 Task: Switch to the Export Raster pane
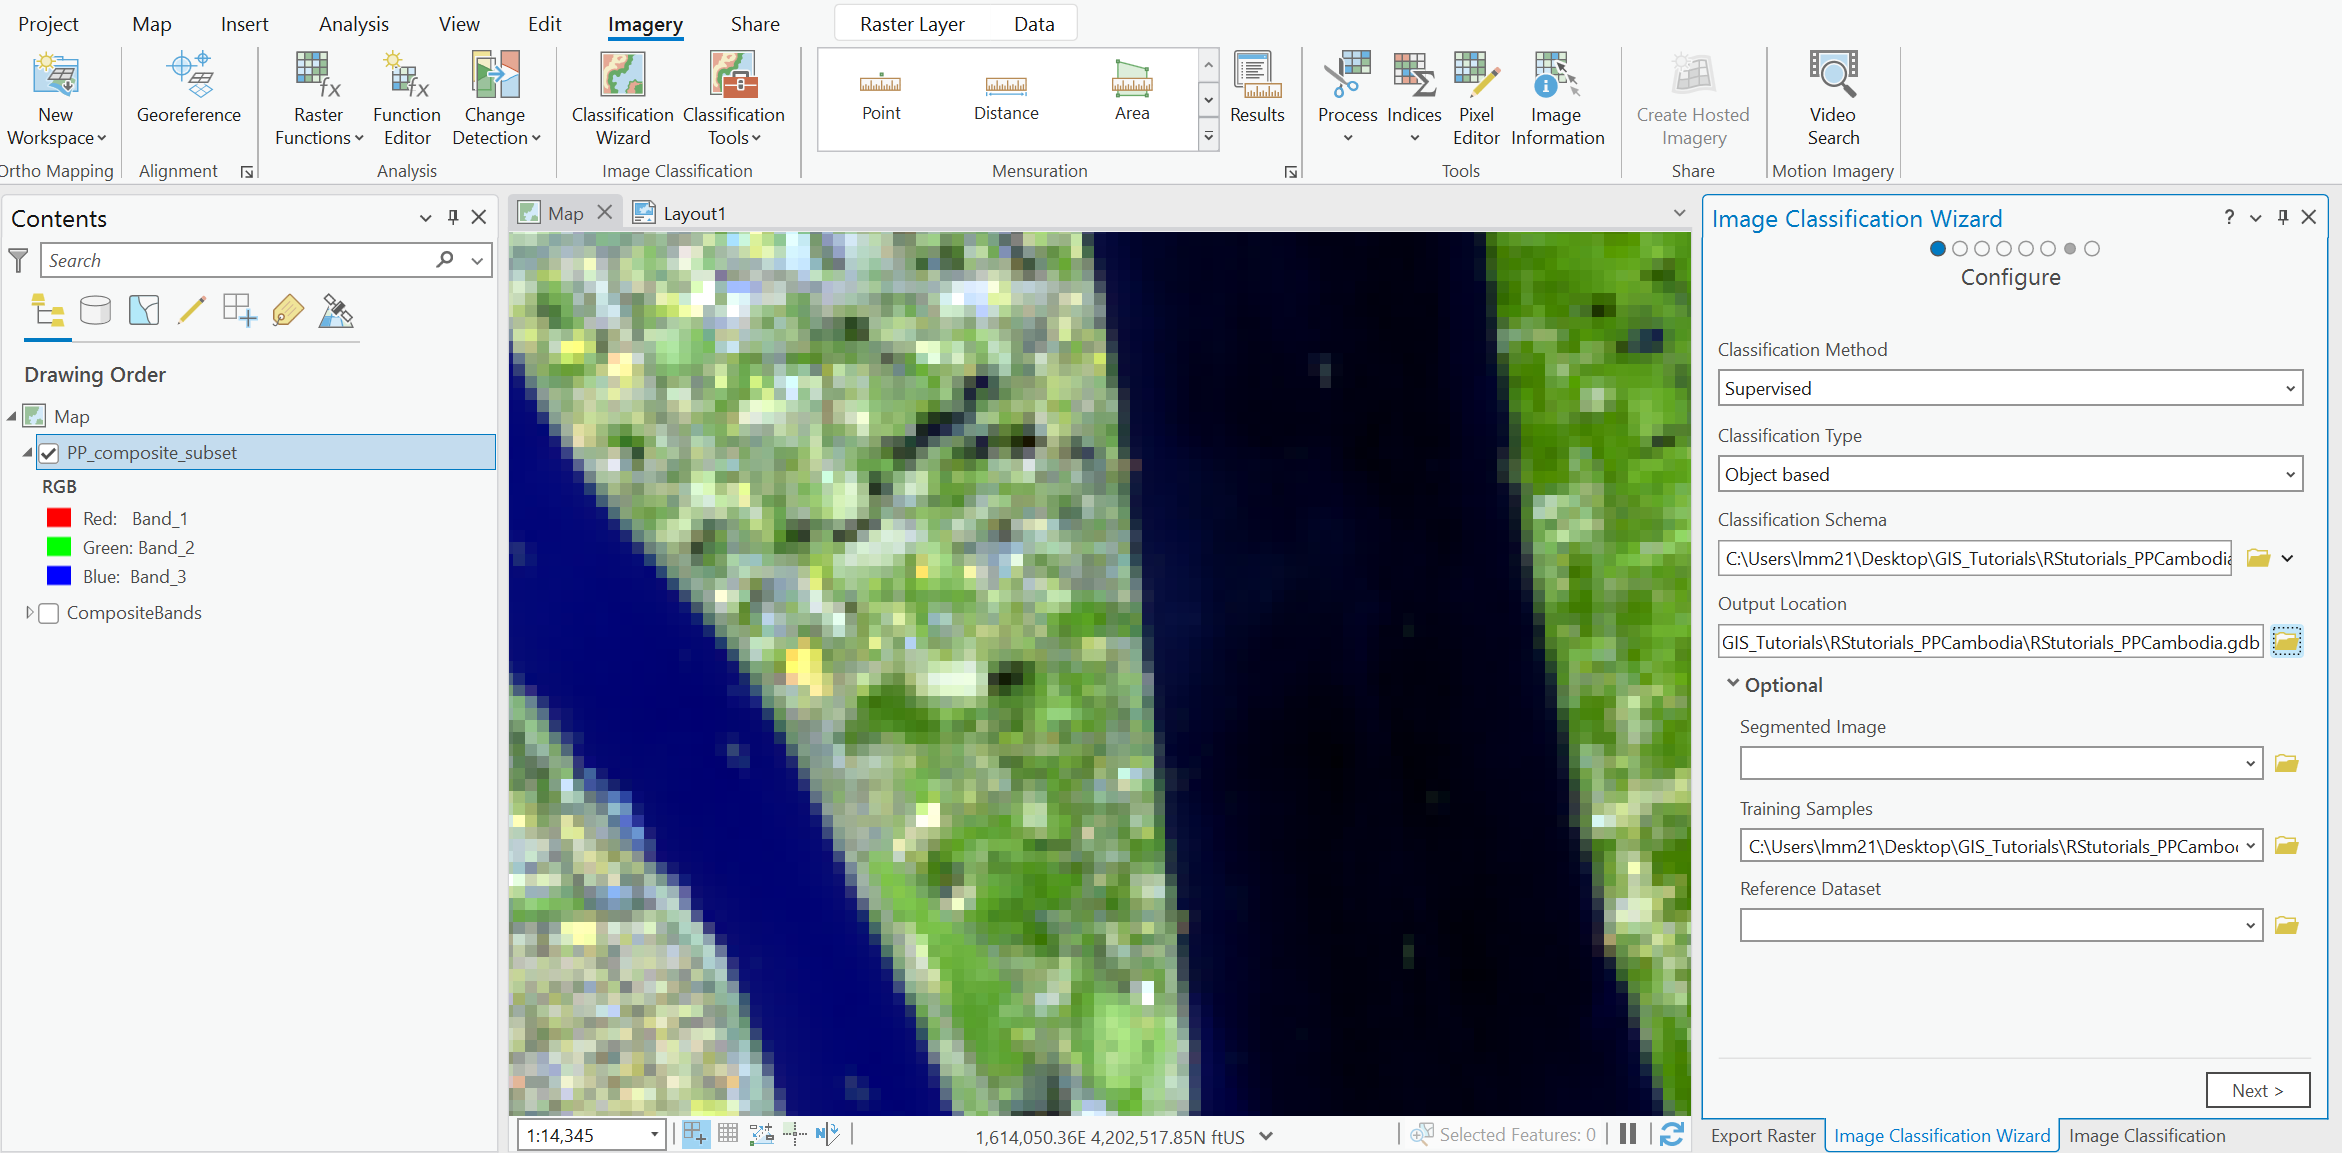1762,1135
